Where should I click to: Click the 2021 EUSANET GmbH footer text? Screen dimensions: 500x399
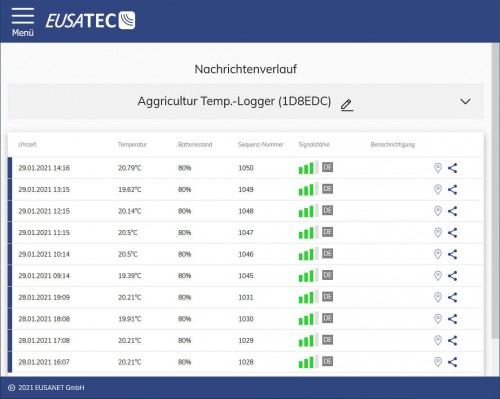click(51, 388)
